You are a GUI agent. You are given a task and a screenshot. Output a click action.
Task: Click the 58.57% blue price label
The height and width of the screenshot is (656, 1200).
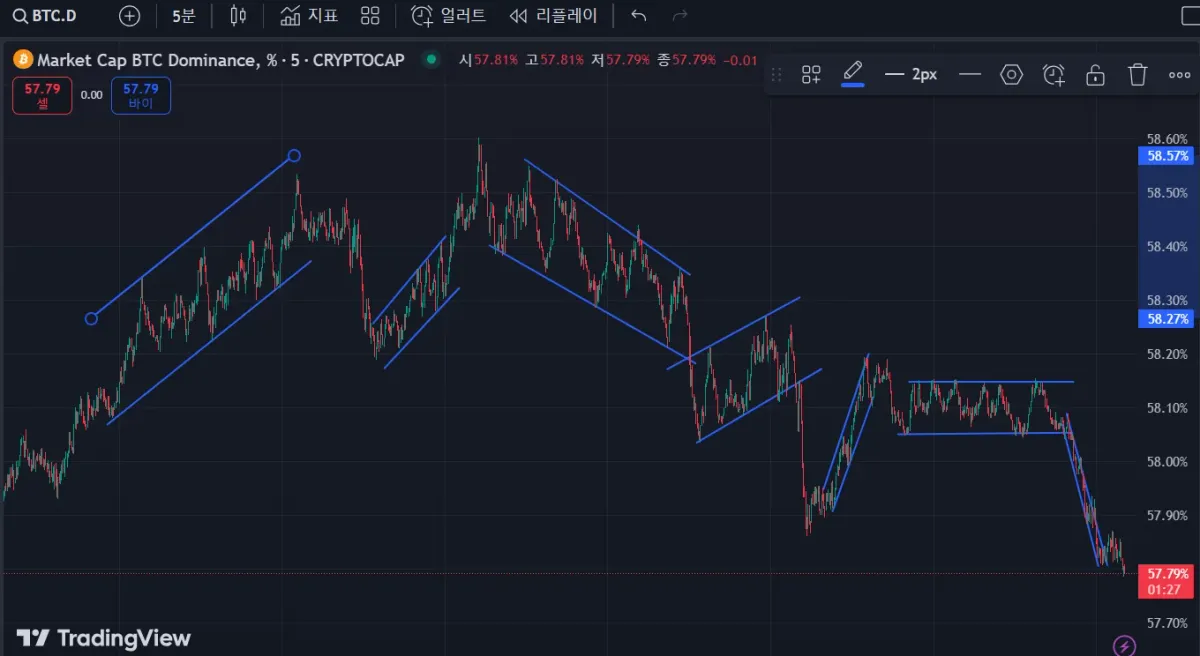point(1166,156)
